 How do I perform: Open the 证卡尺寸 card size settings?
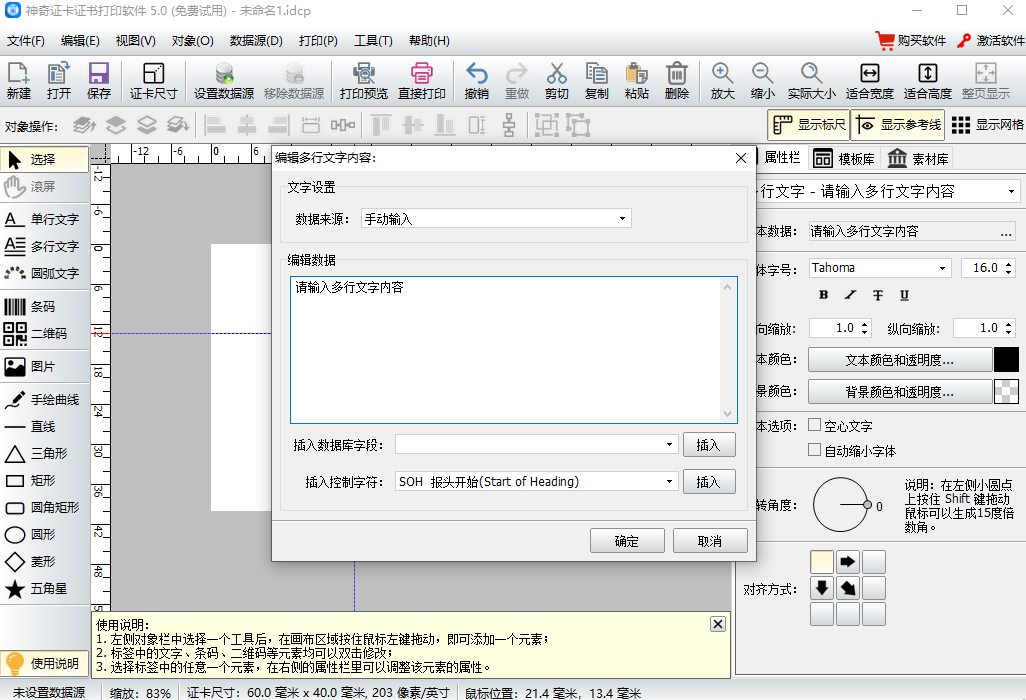pos(153,80)
